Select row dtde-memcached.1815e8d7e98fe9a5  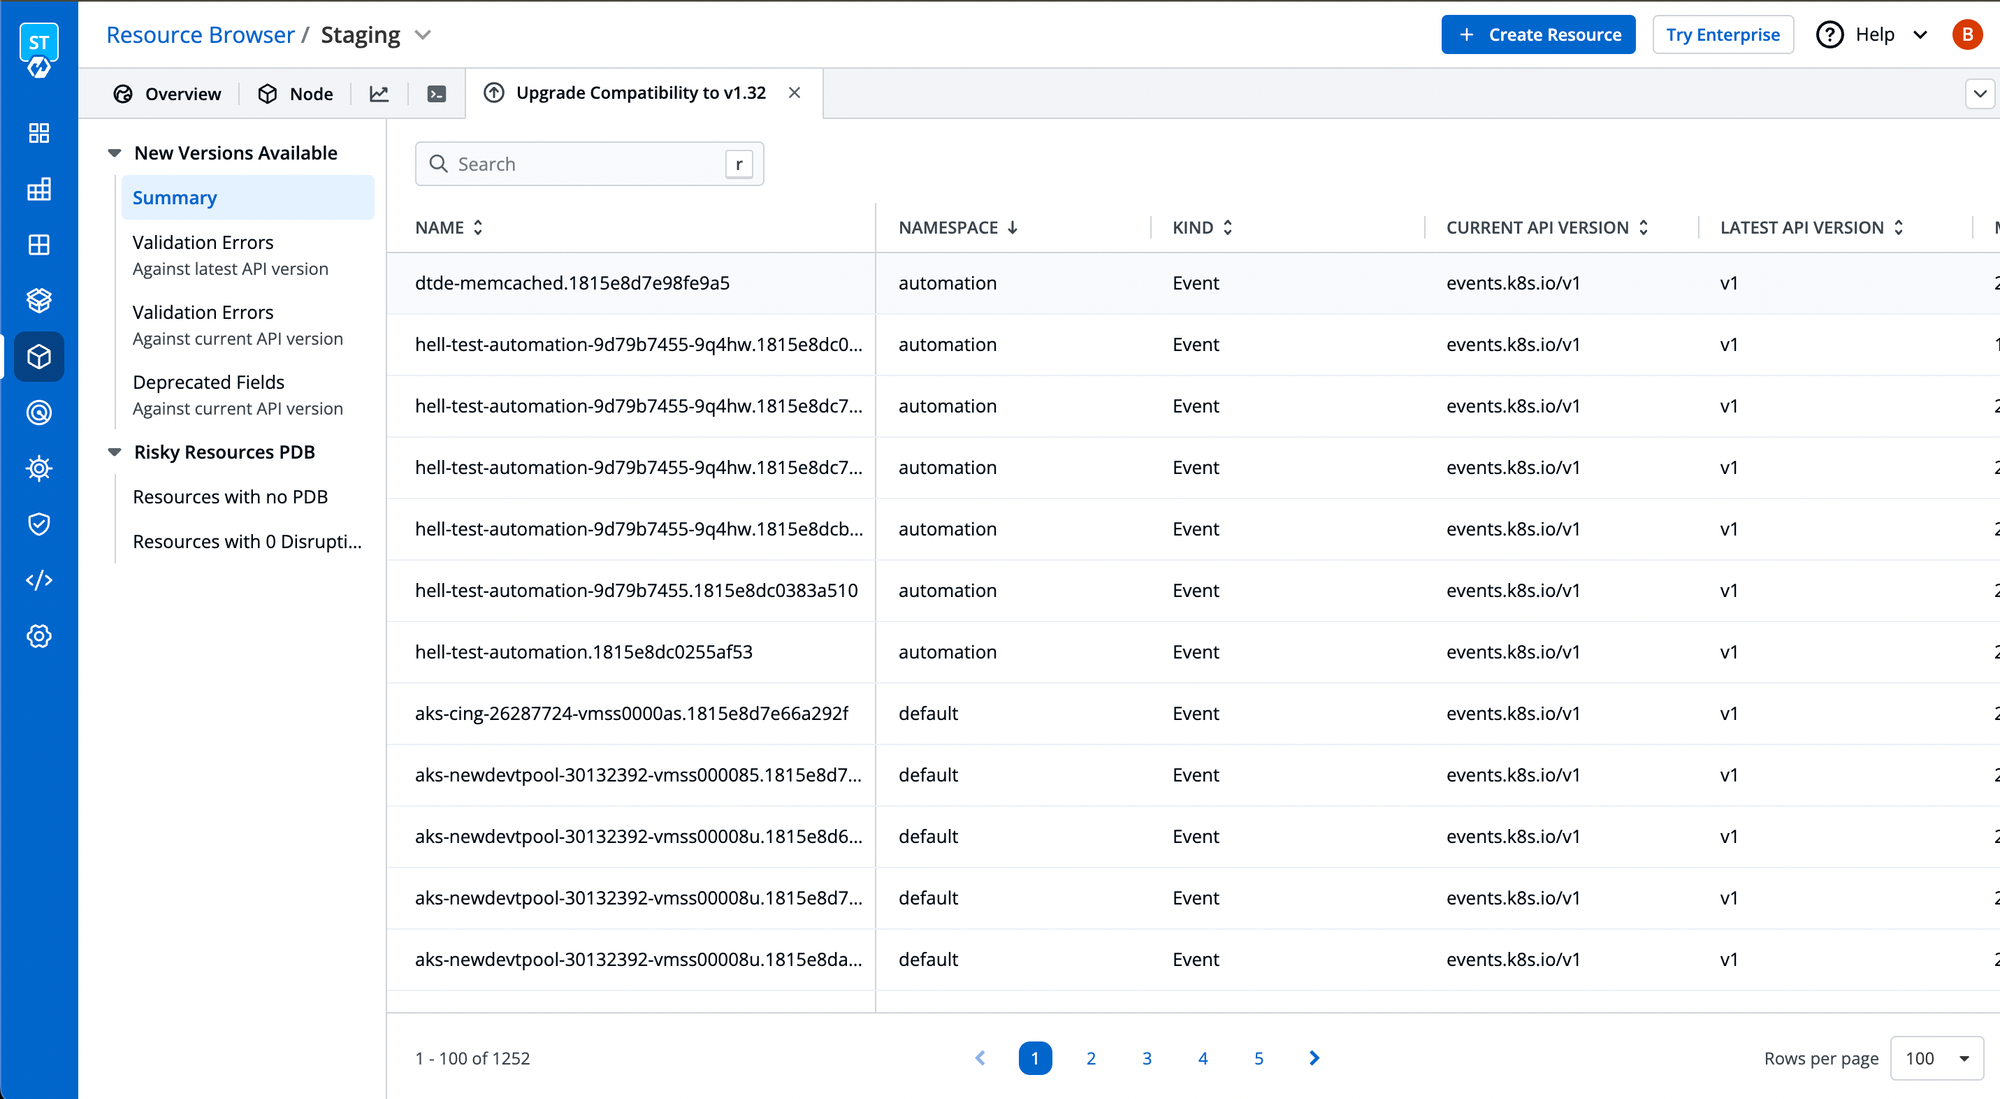[1193, 283]
